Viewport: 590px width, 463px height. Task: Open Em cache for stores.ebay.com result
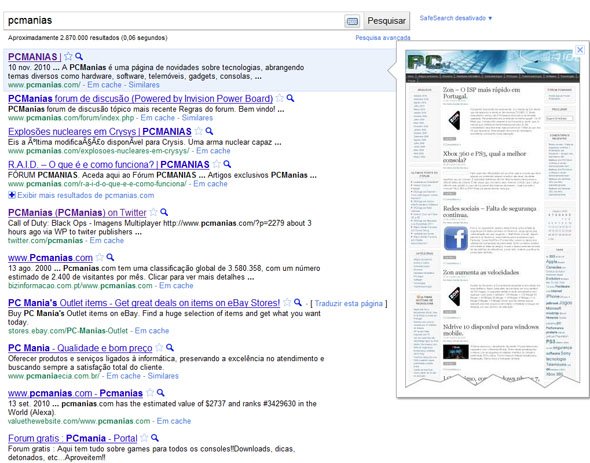pos(152,330)
